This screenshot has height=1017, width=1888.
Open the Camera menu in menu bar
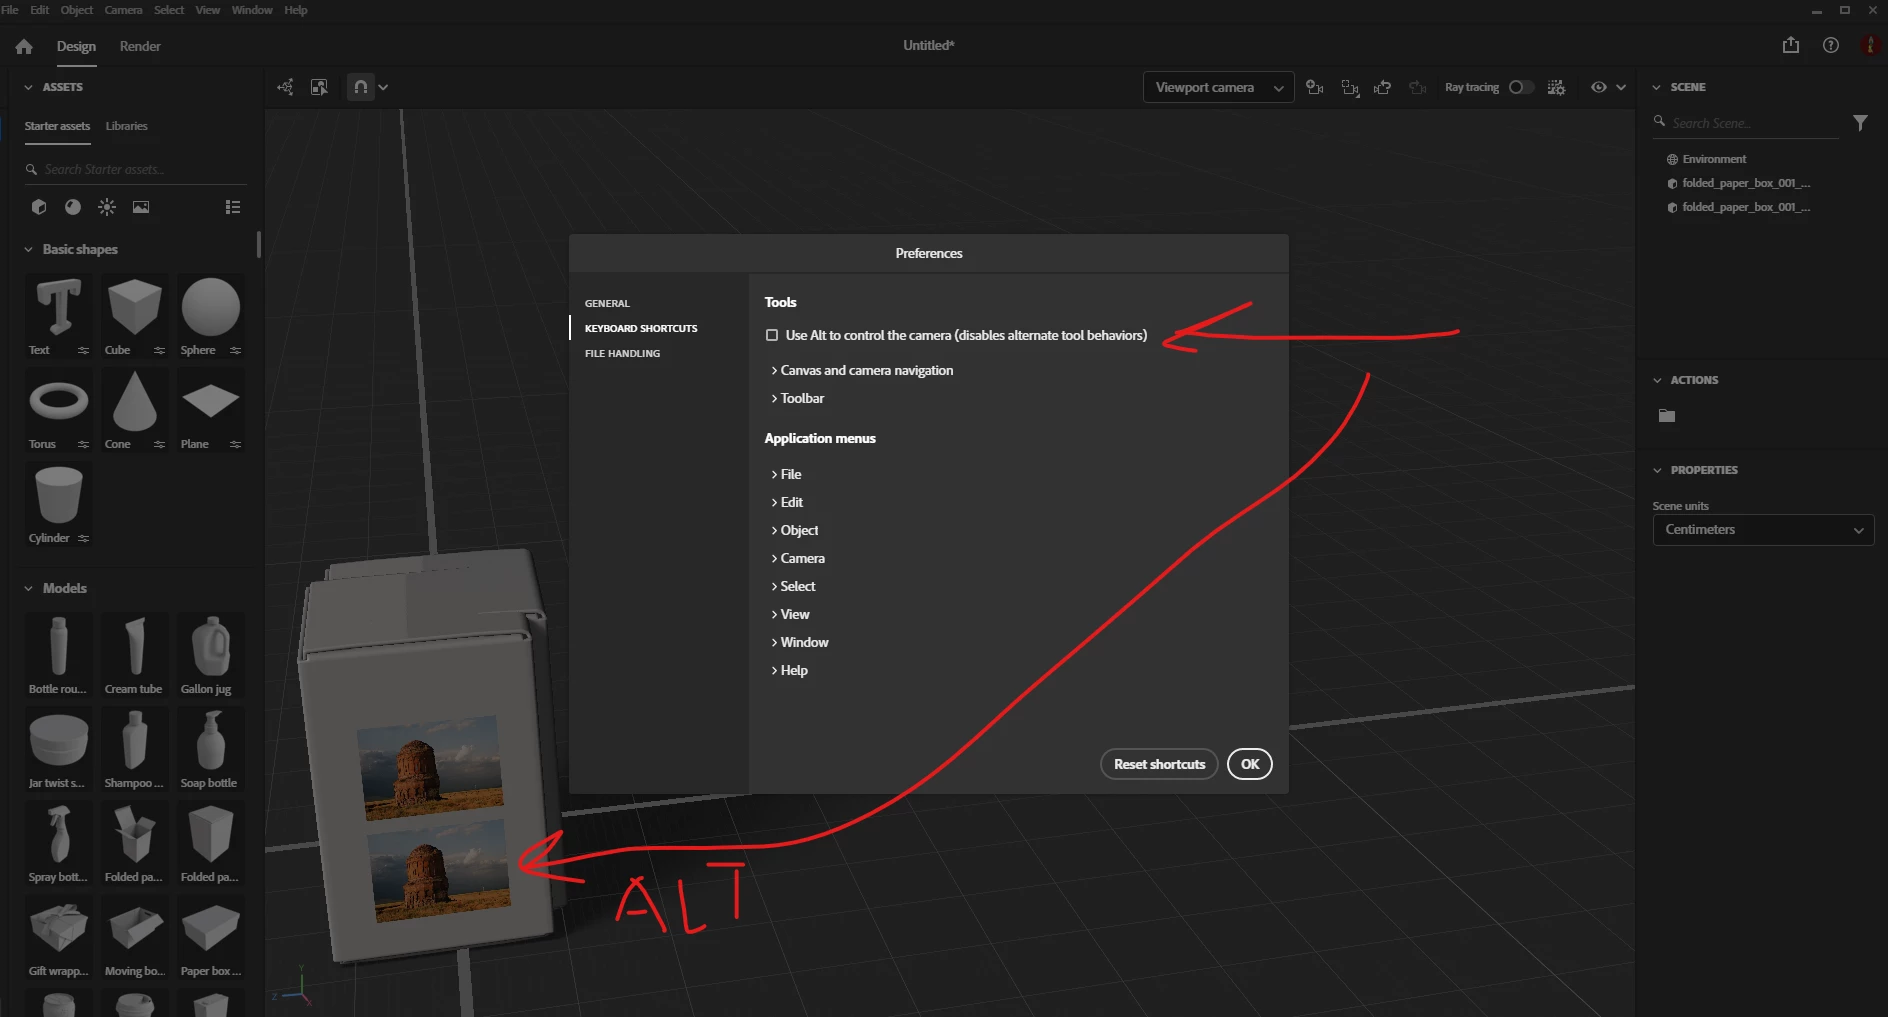[123, 10]
